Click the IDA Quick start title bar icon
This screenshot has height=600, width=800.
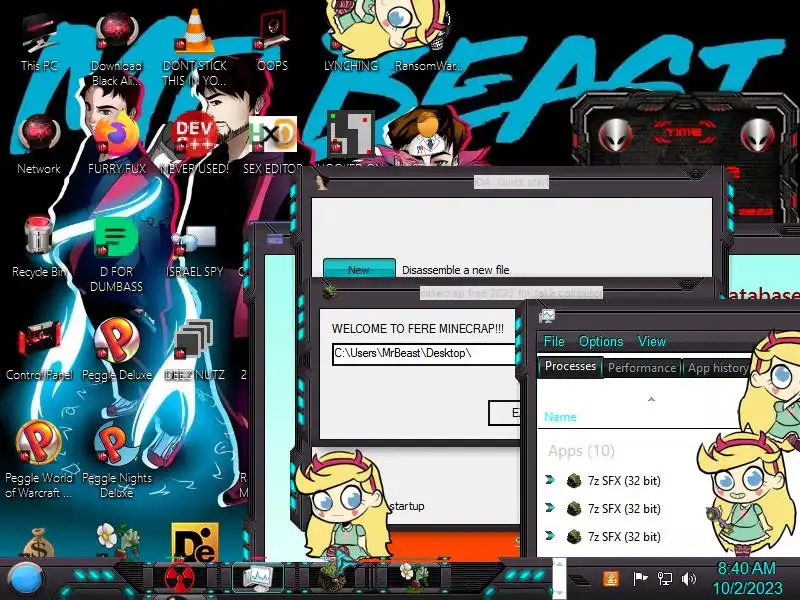pyautogui.click(x=321, y=181)
